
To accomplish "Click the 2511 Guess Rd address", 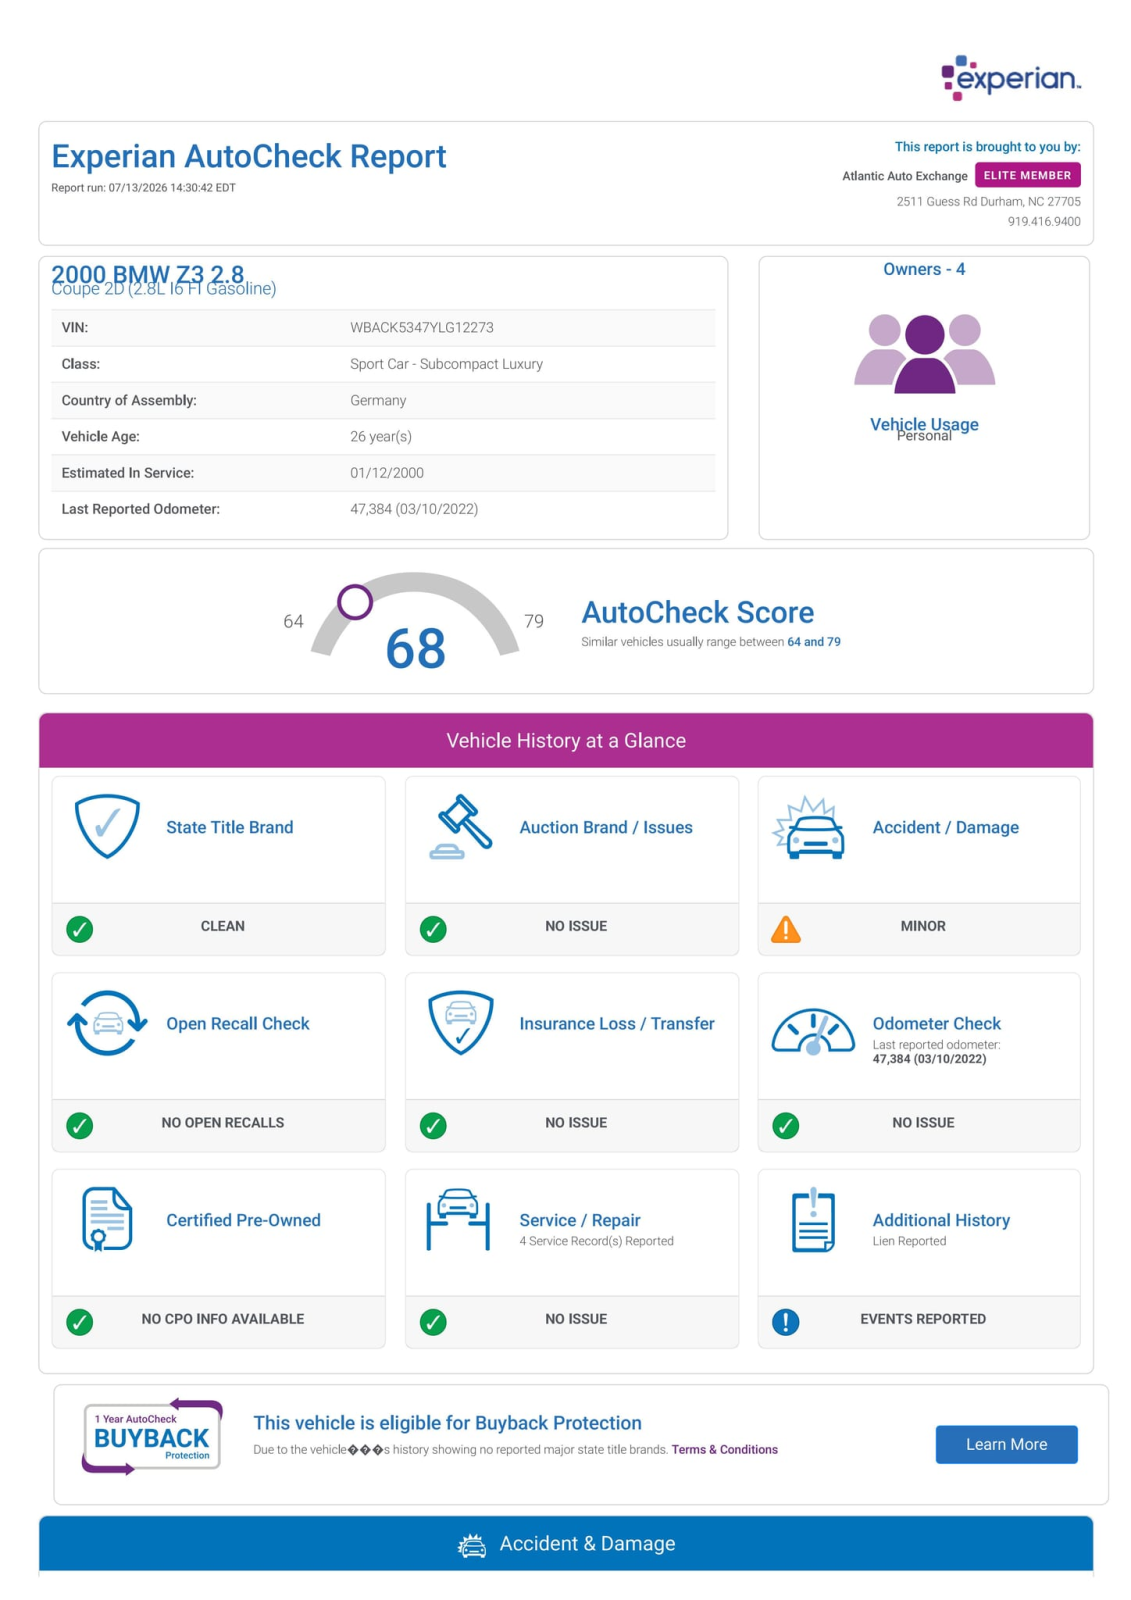I will [x=988, y=202].
